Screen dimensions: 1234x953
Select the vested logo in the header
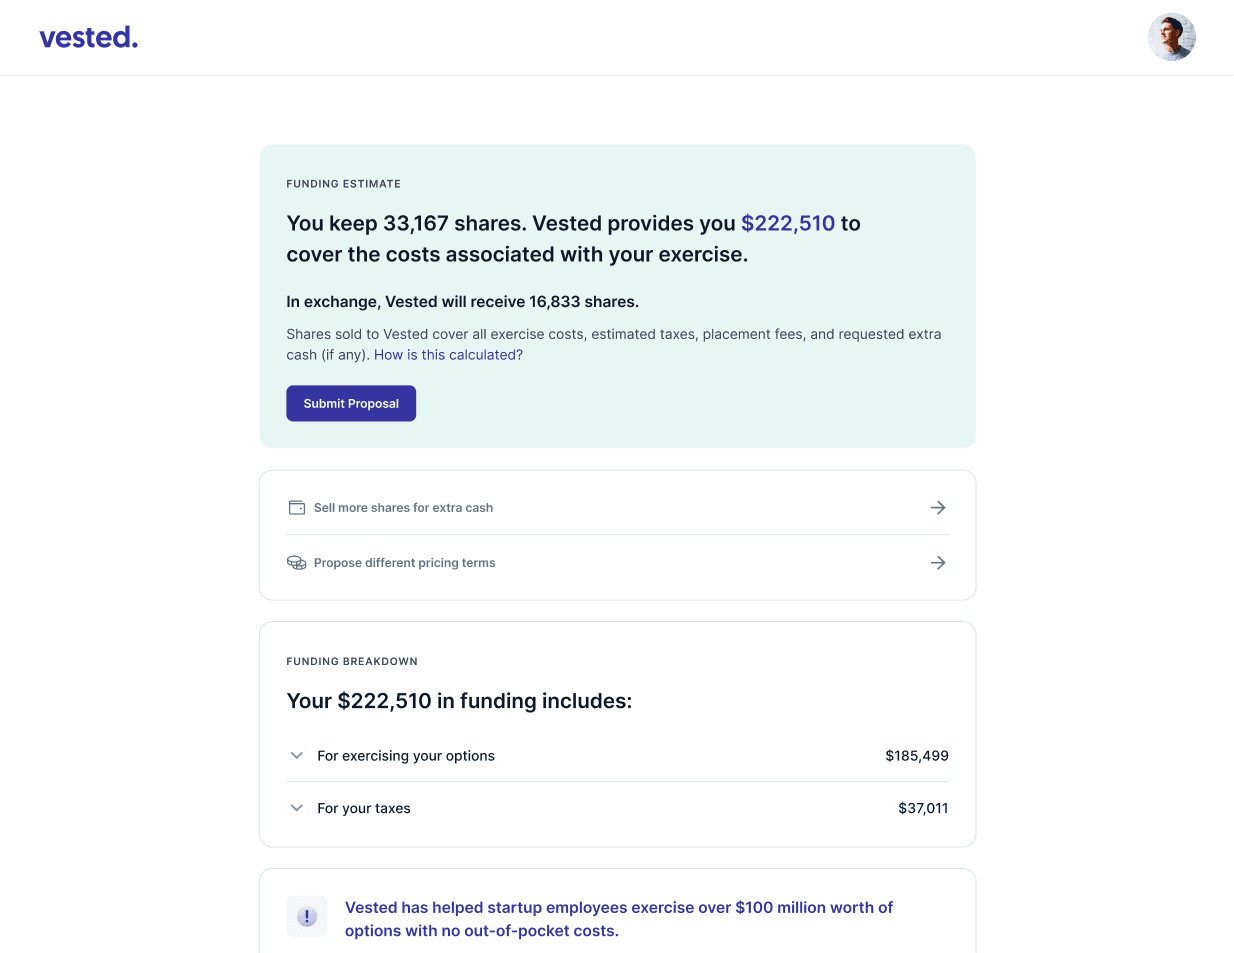point(88,37)
